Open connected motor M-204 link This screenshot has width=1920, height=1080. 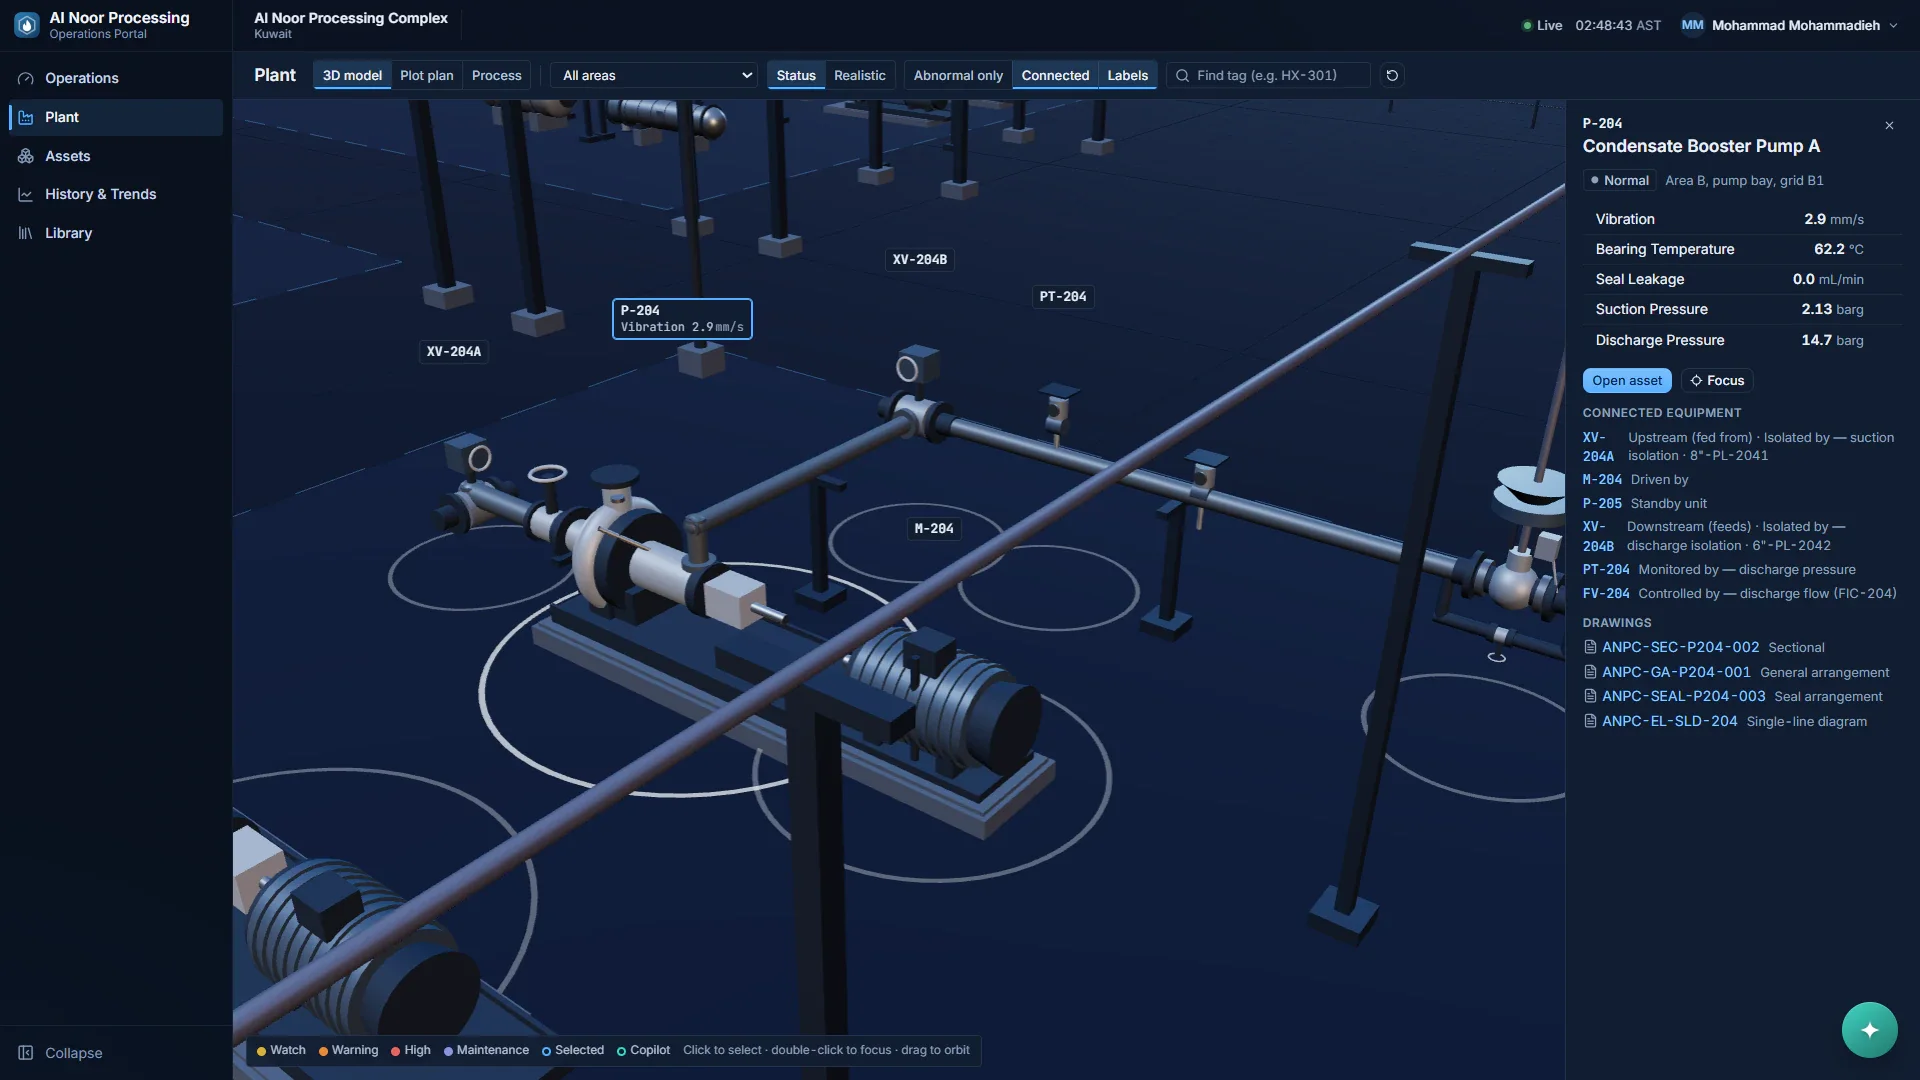coord(1602,480)
